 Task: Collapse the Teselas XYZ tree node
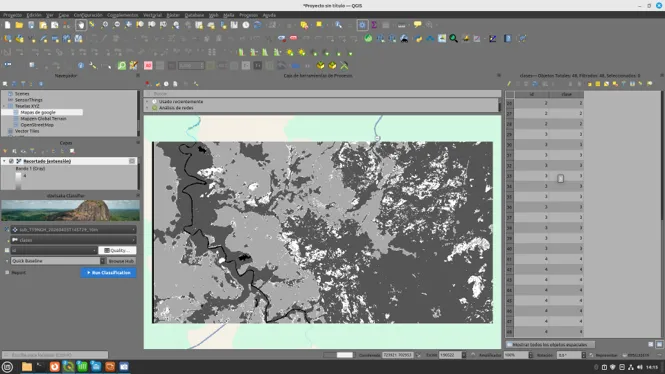[x=4, y=106]
